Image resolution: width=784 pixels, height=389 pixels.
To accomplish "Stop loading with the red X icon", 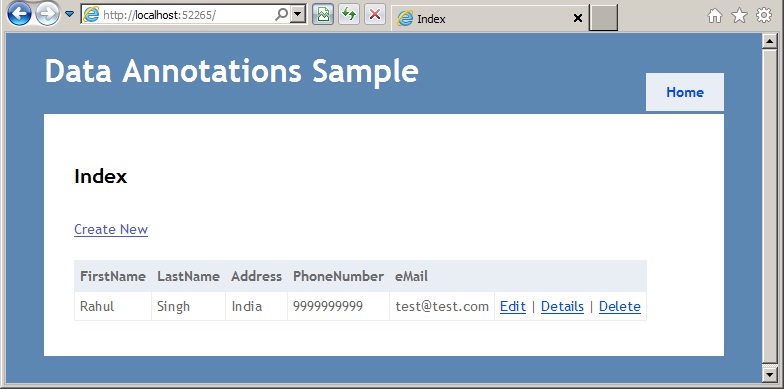I will click(374, 14).
